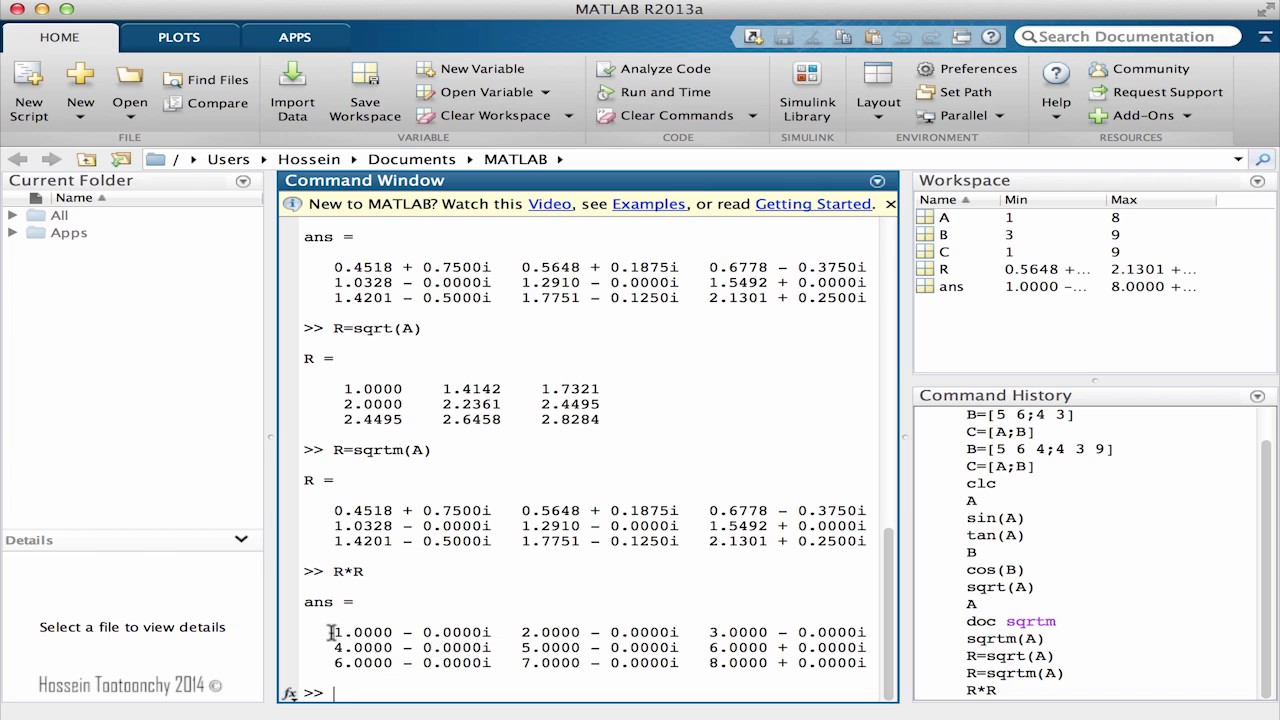Click the New Variable icon
The image size is (1280, 720).
[x=426, y=69]
